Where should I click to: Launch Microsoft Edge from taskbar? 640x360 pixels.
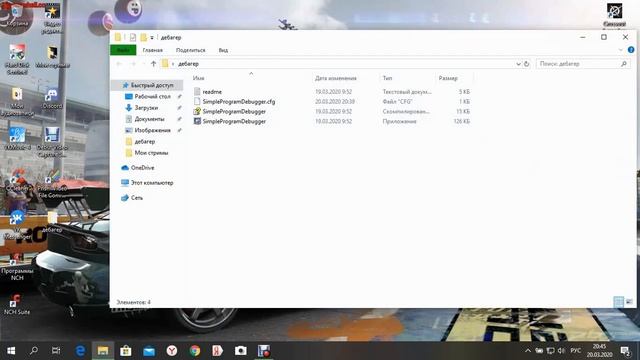[80, 351]
